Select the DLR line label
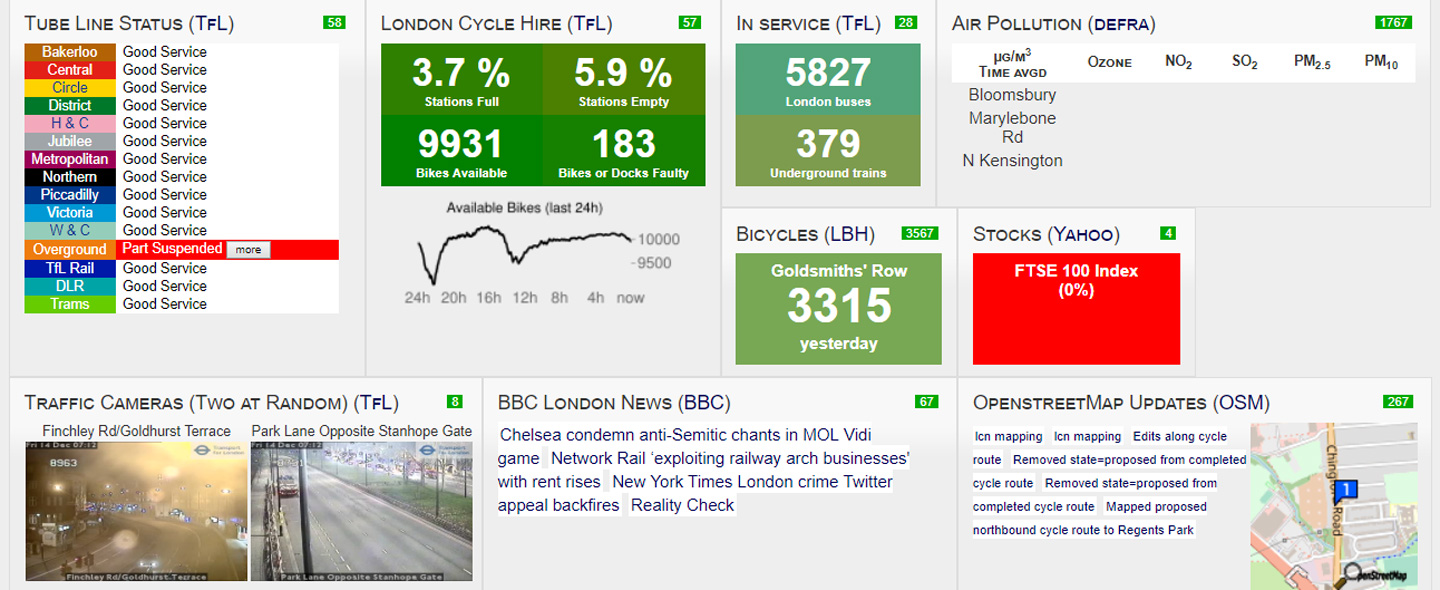 point(70,286)
